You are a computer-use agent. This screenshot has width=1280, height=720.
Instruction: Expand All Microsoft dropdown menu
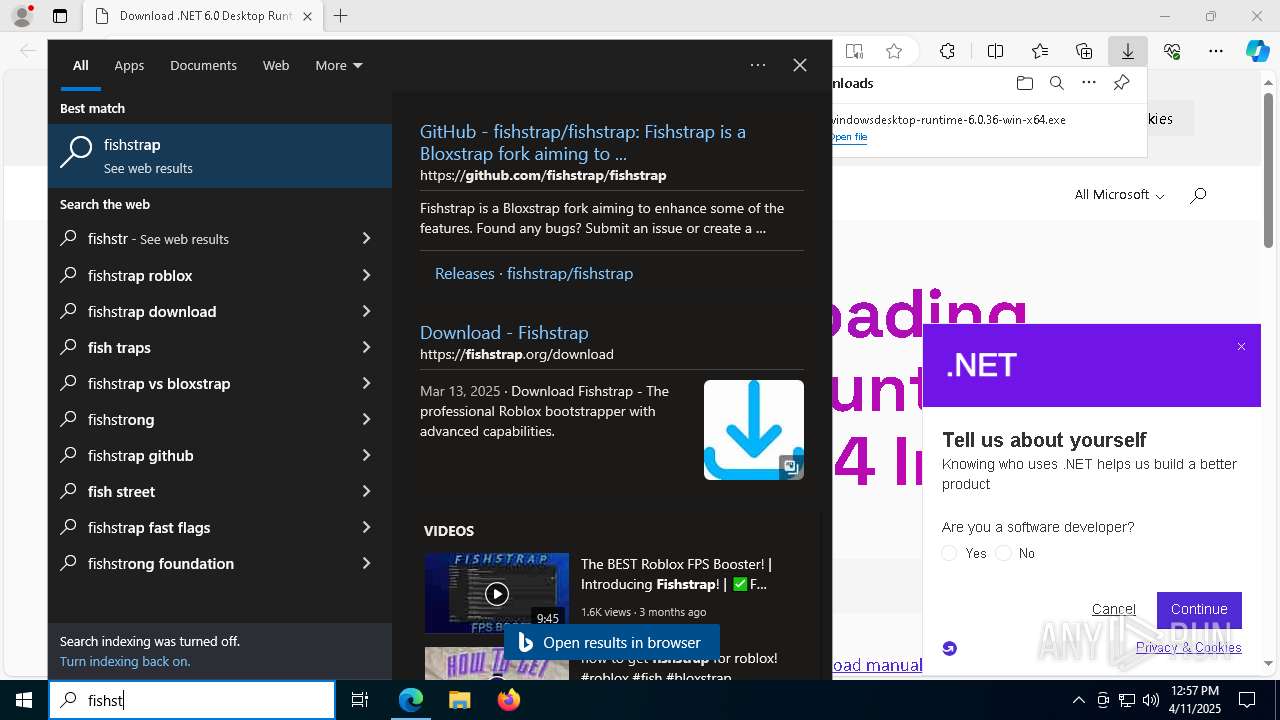[x=1120, y=195]
